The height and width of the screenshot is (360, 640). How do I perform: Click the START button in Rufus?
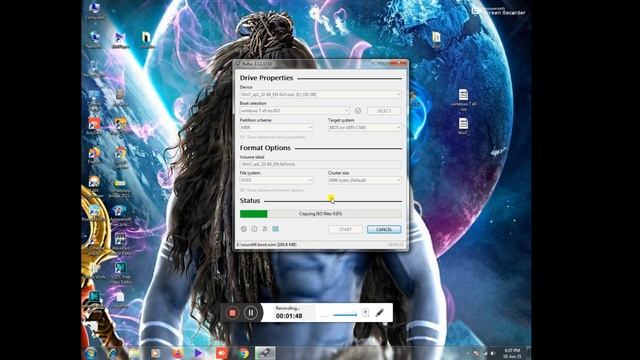(345, 229)
